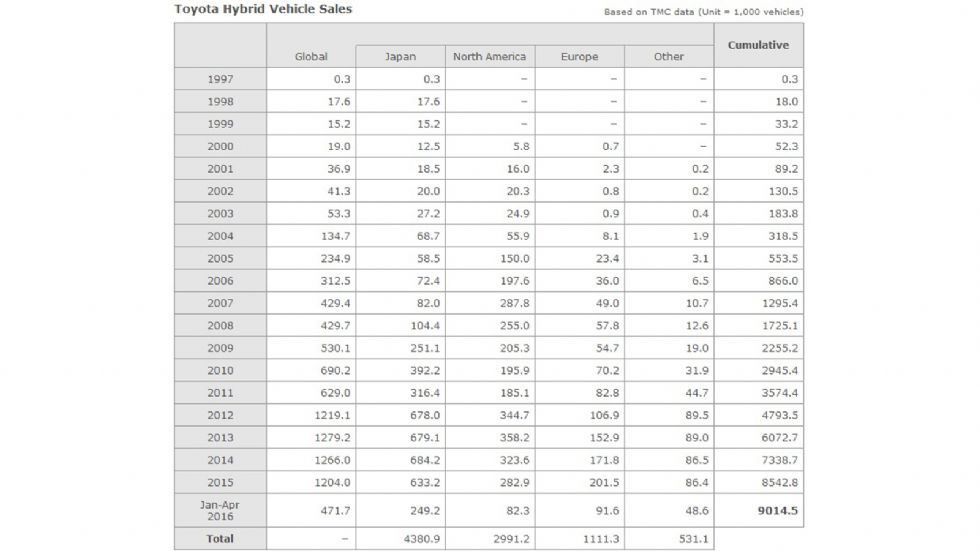Select the 'Based on TMC data' unit note
Image resolution: width=980 pixels, height=551 pixels.
click(703, 12)
